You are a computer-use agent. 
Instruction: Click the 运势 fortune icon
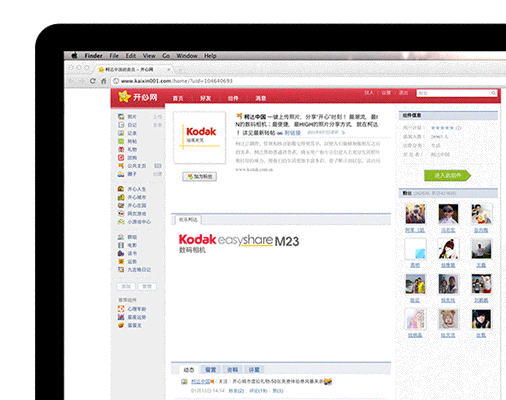(x=121, y=261)
